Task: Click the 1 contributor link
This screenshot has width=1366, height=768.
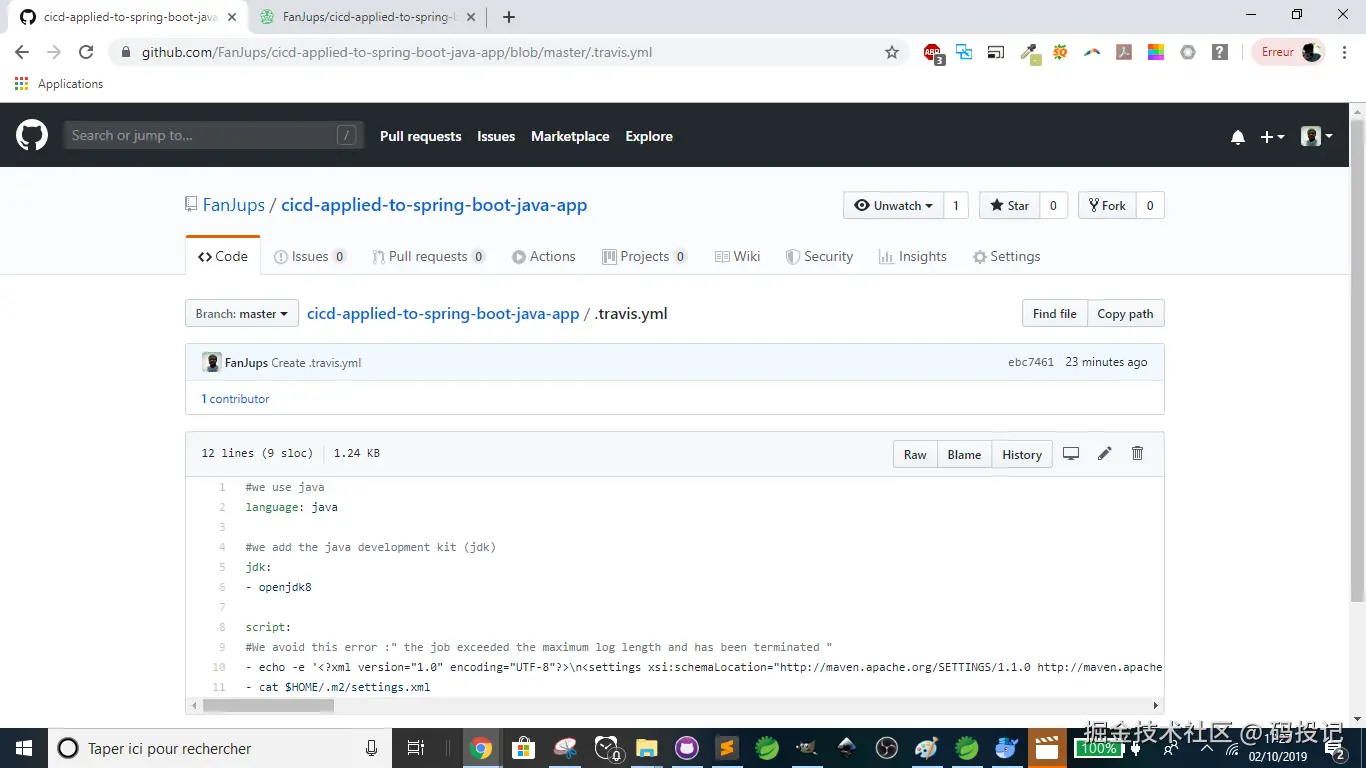Action: (x=235, y=398)
